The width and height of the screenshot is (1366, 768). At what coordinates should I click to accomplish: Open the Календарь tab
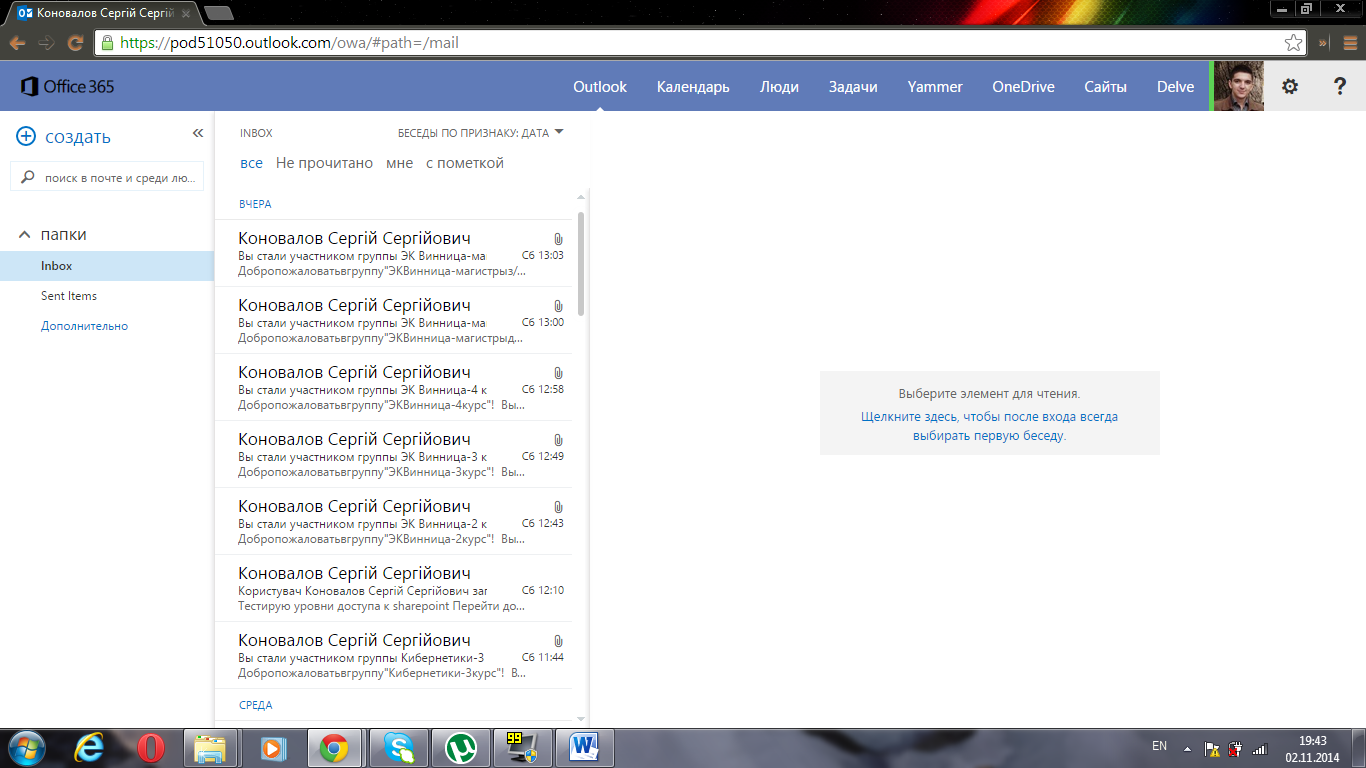[x=693, y=87]
